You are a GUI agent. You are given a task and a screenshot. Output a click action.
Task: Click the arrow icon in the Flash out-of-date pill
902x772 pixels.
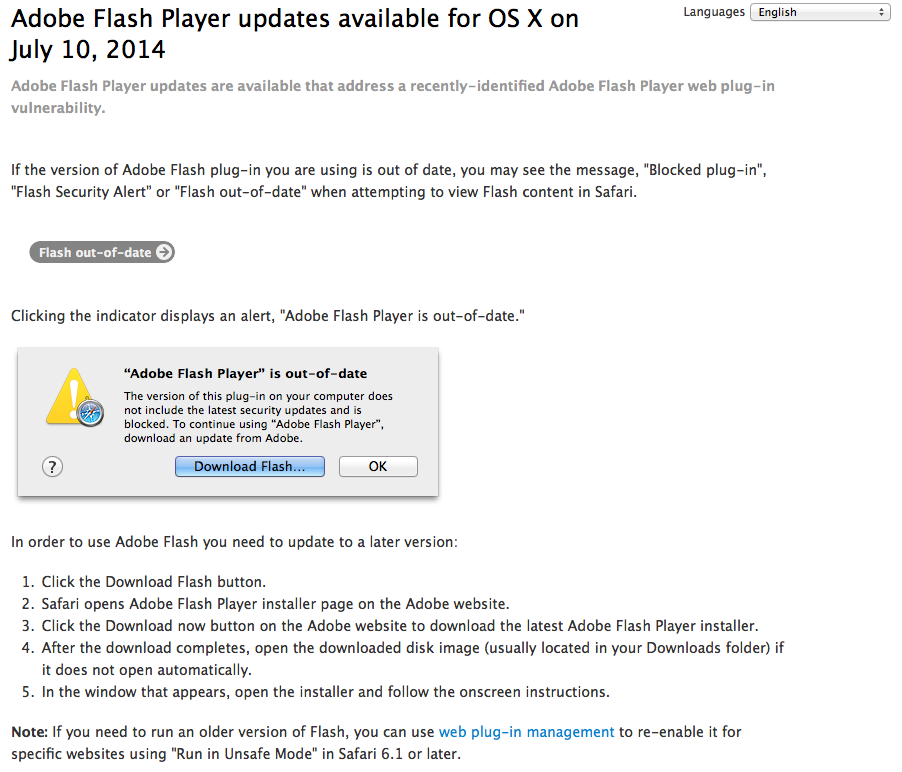click(x=165, y=253)
